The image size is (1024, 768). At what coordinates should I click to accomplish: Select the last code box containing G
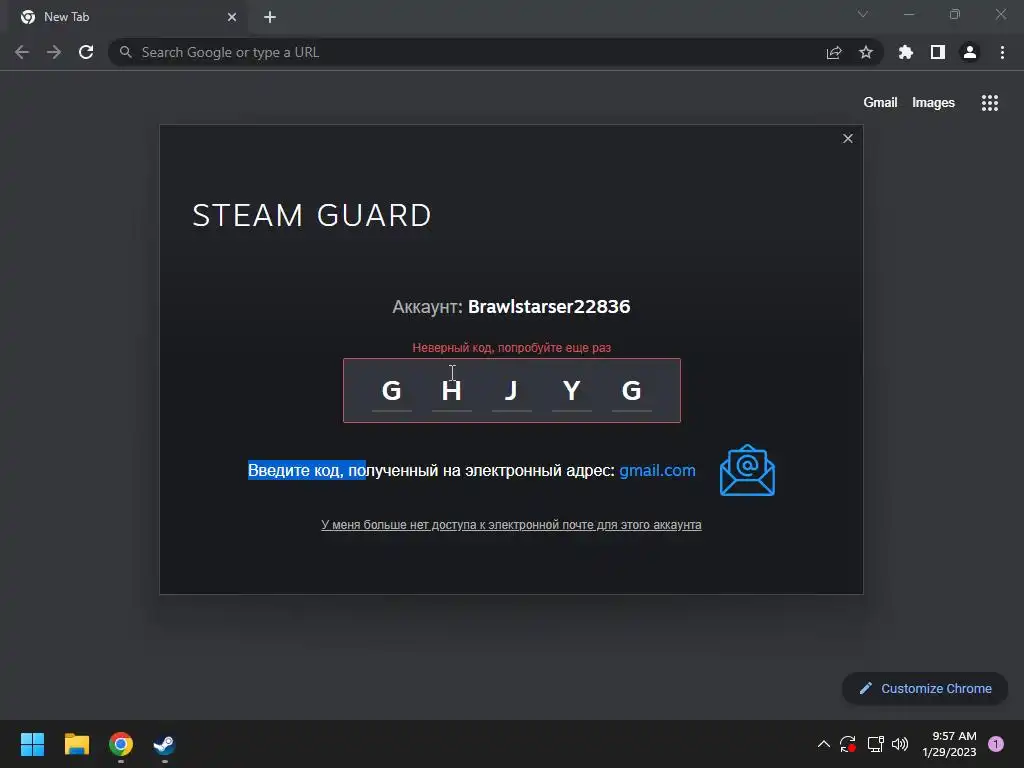tap(632, 391)
